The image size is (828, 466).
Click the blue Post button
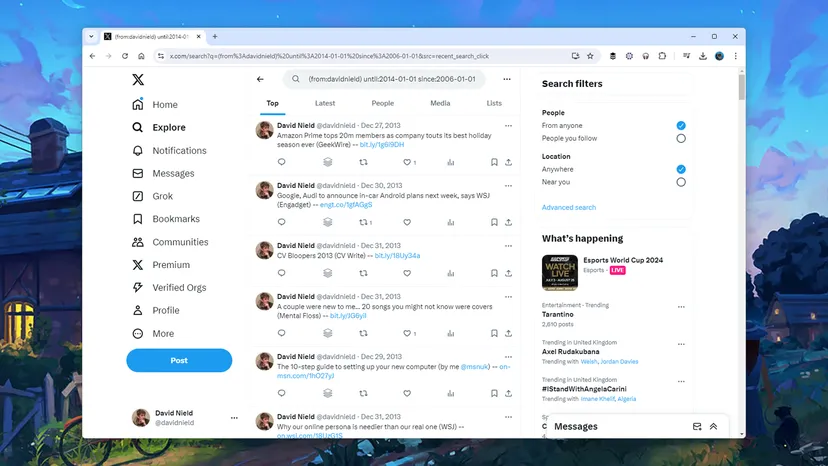tap(179, 360)
